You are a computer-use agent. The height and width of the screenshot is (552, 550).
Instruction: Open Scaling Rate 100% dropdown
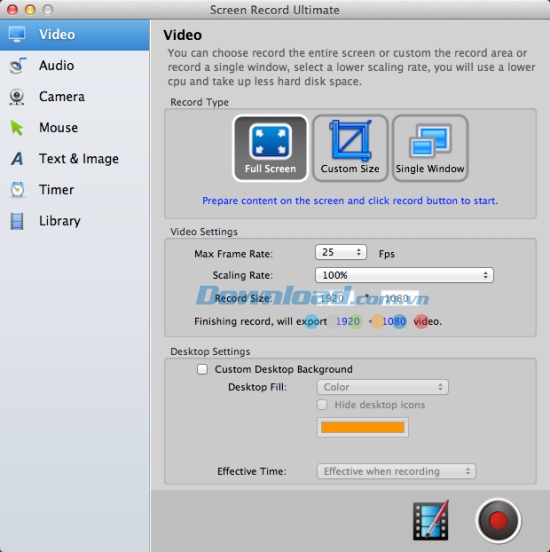(404, 275)
